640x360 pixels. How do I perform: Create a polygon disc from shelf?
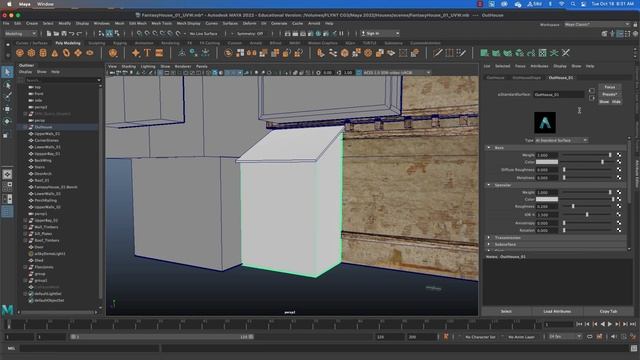[x=90, y=53]
